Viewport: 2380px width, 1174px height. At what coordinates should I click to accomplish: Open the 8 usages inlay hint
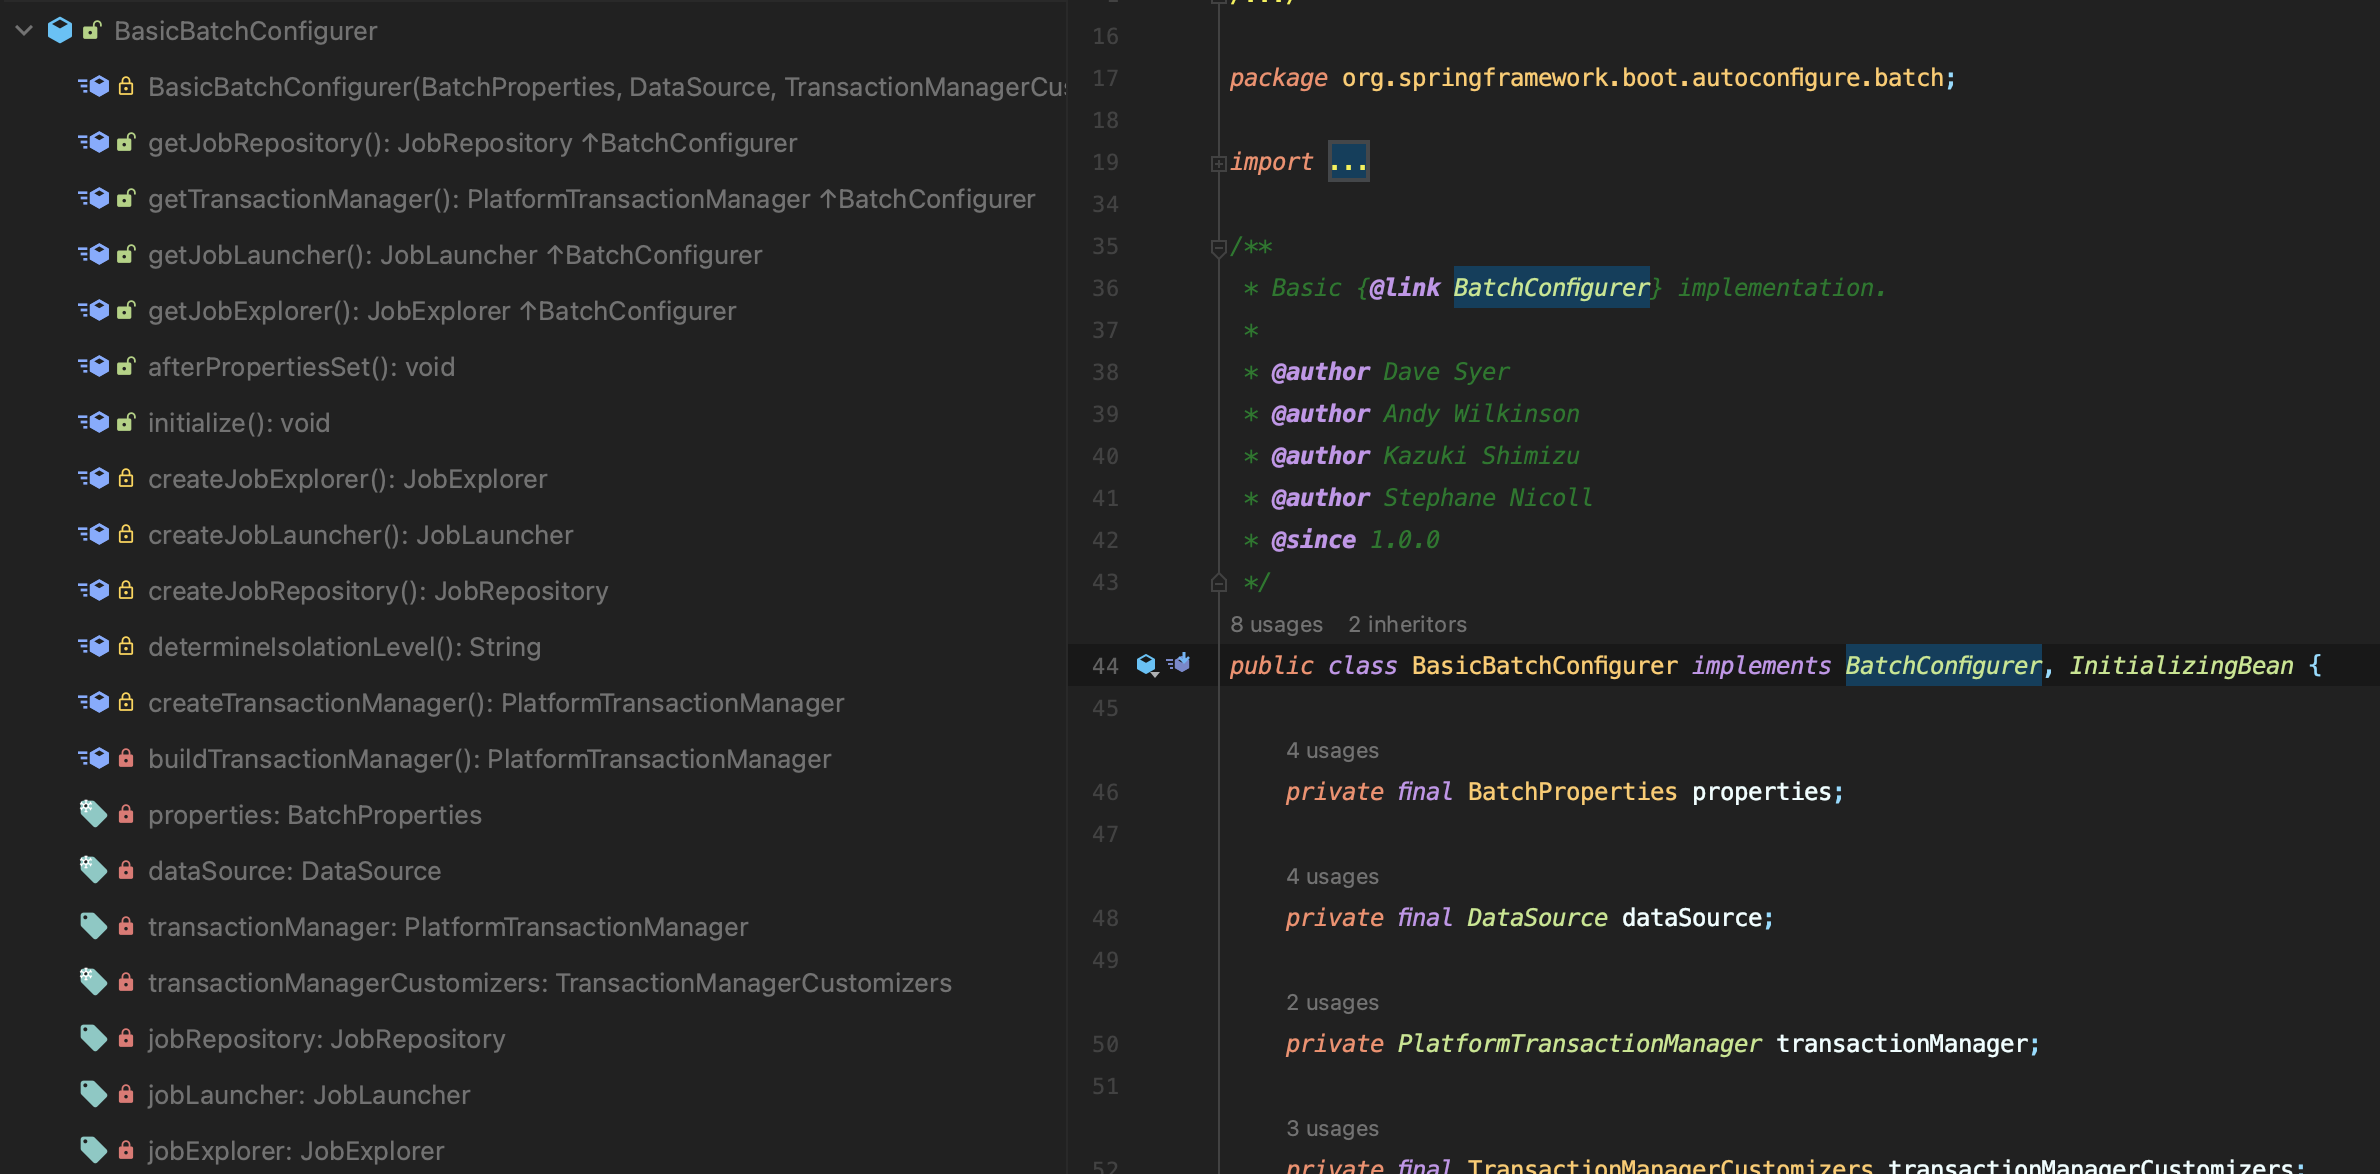pyautogui.click(x=1276, y=625)
